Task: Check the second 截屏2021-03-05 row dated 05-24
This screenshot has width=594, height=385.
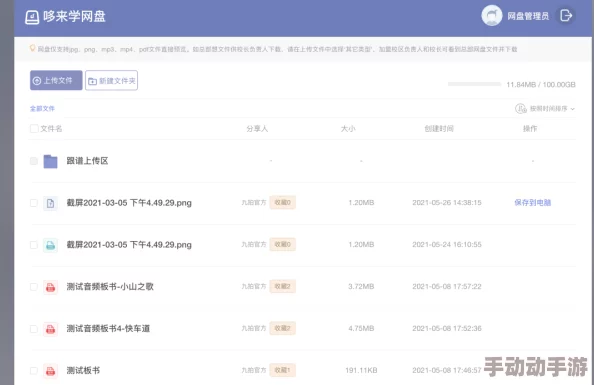Action: (x=34, y=245)
